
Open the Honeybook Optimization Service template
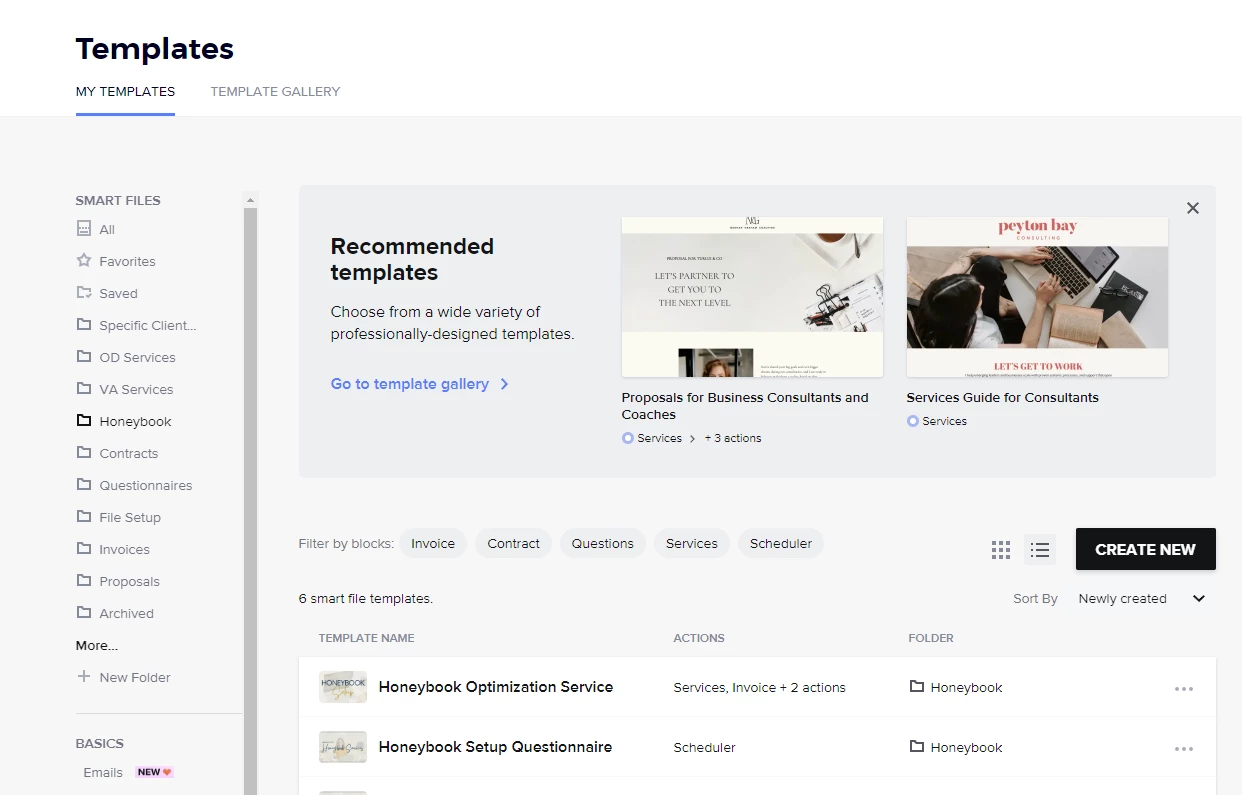(496, 687)
